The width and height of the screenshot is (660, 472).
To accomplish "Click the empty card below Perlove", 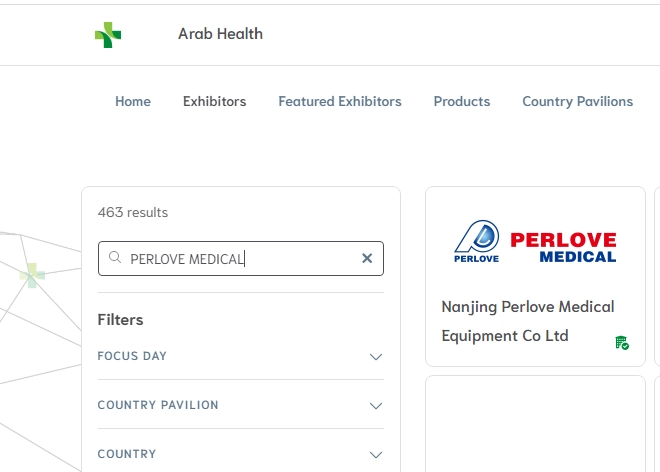I will point(535,423).
